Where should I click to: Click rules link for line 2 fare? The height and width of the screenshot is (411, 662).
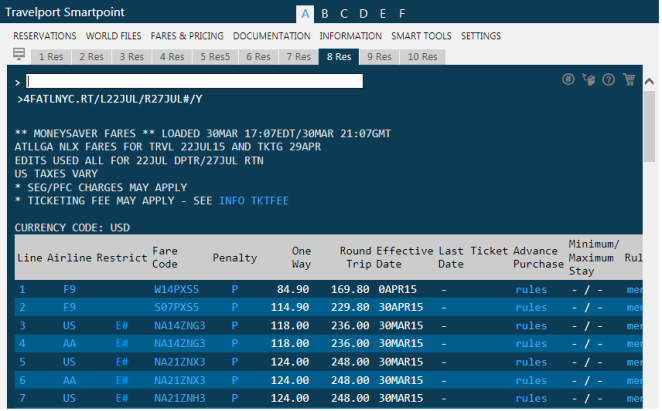click(x=531, y=307)
